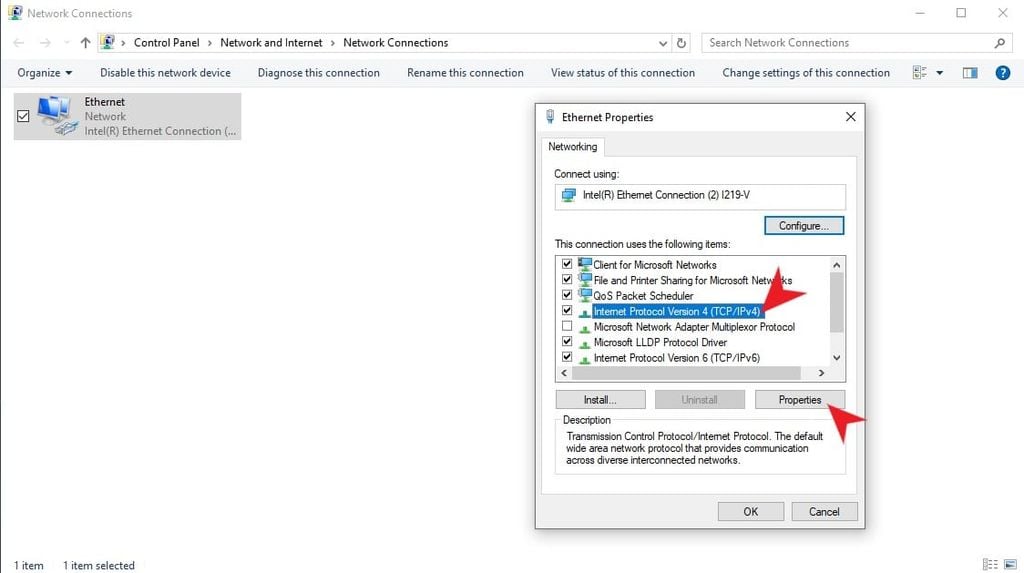Select Internet Protocol Version 4 (TCP/IPv4)
Viewport: 1024px width, 573px height.
coord(677,311)
